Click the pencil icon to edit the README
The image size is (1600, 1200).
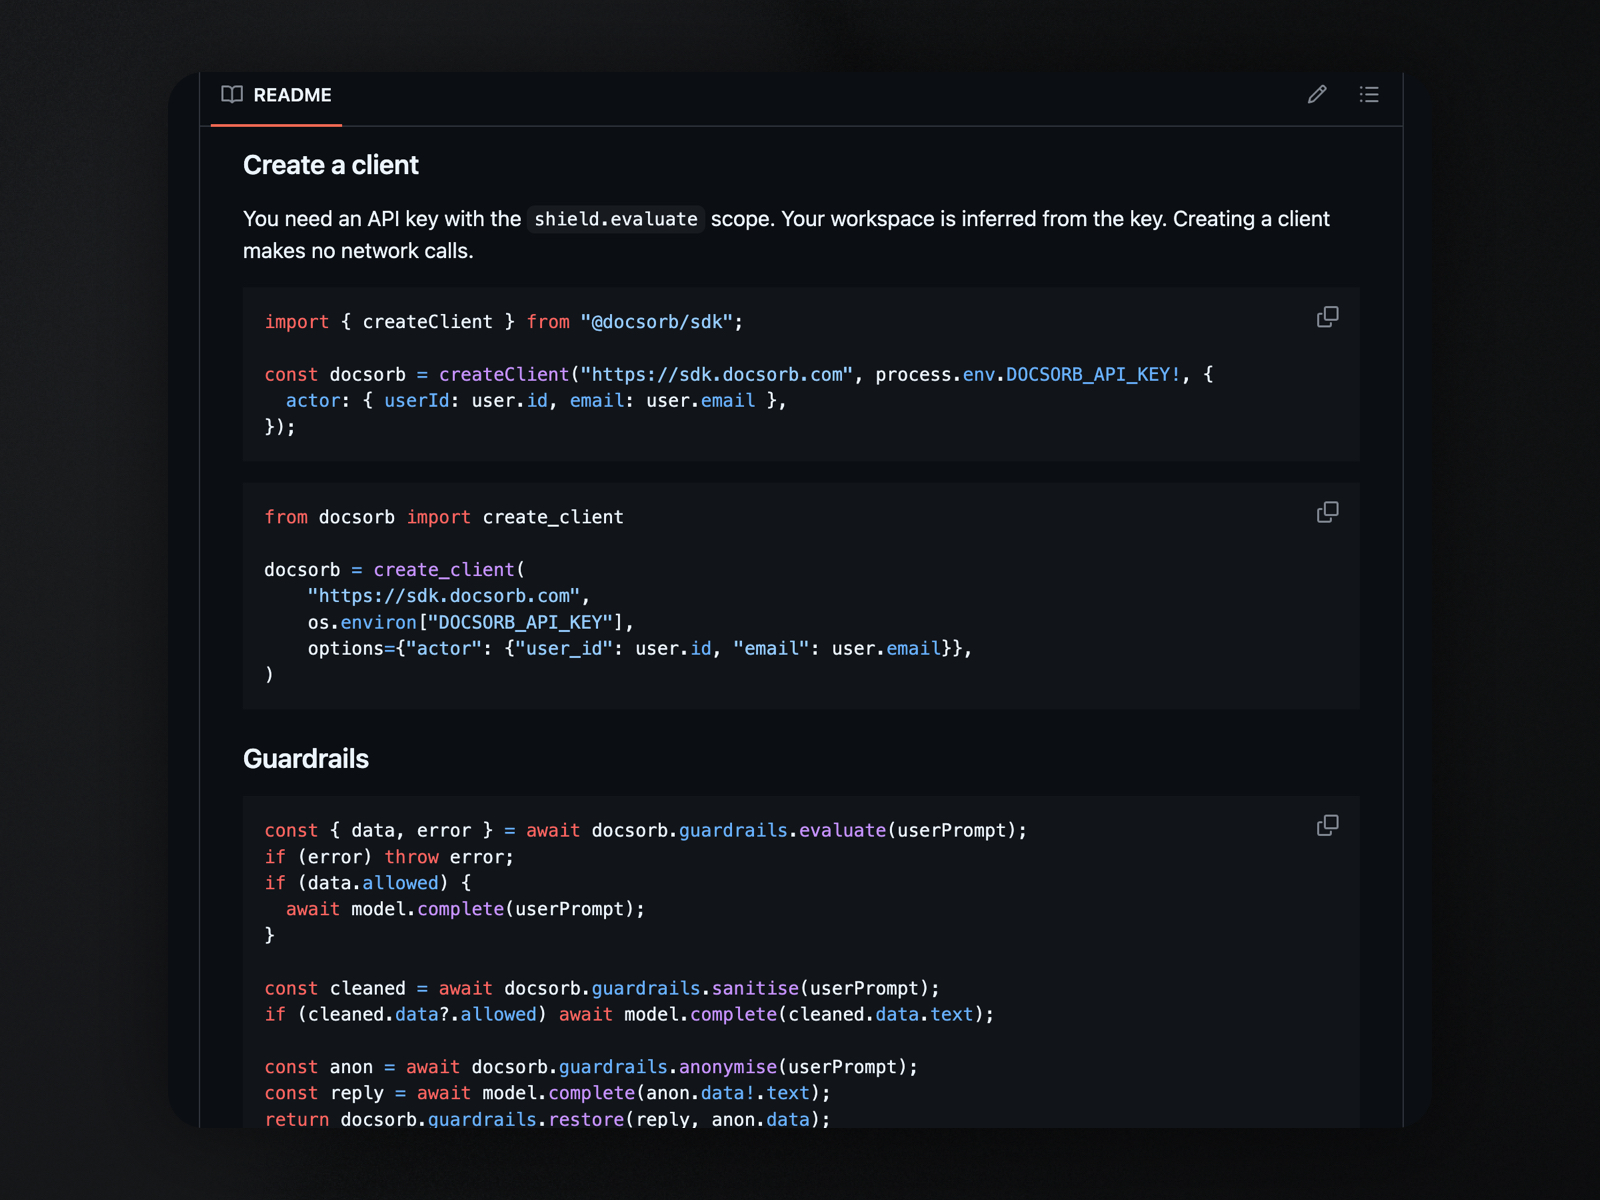click(1317, 95)
